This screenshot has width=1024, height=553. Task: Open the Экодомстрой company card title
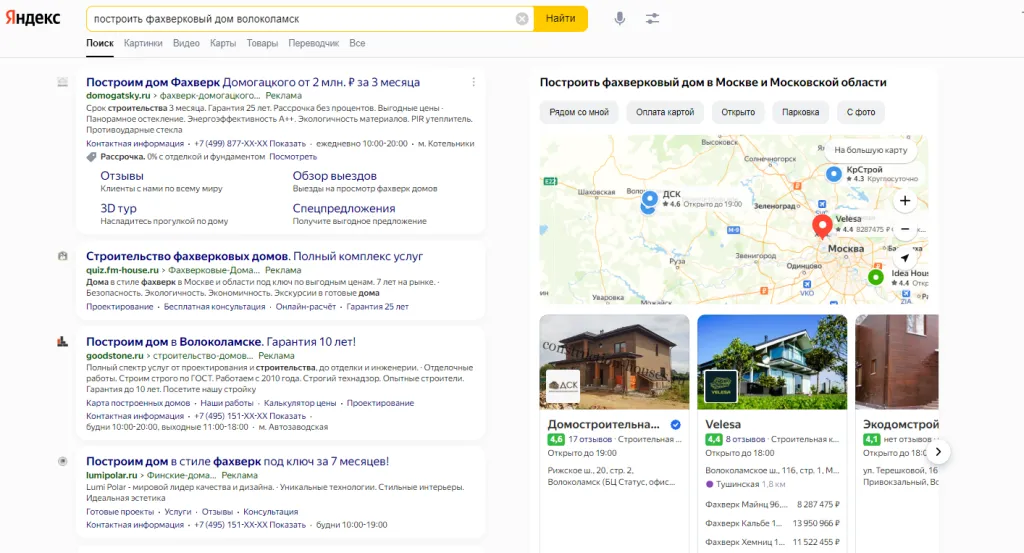tap(901, 424)
